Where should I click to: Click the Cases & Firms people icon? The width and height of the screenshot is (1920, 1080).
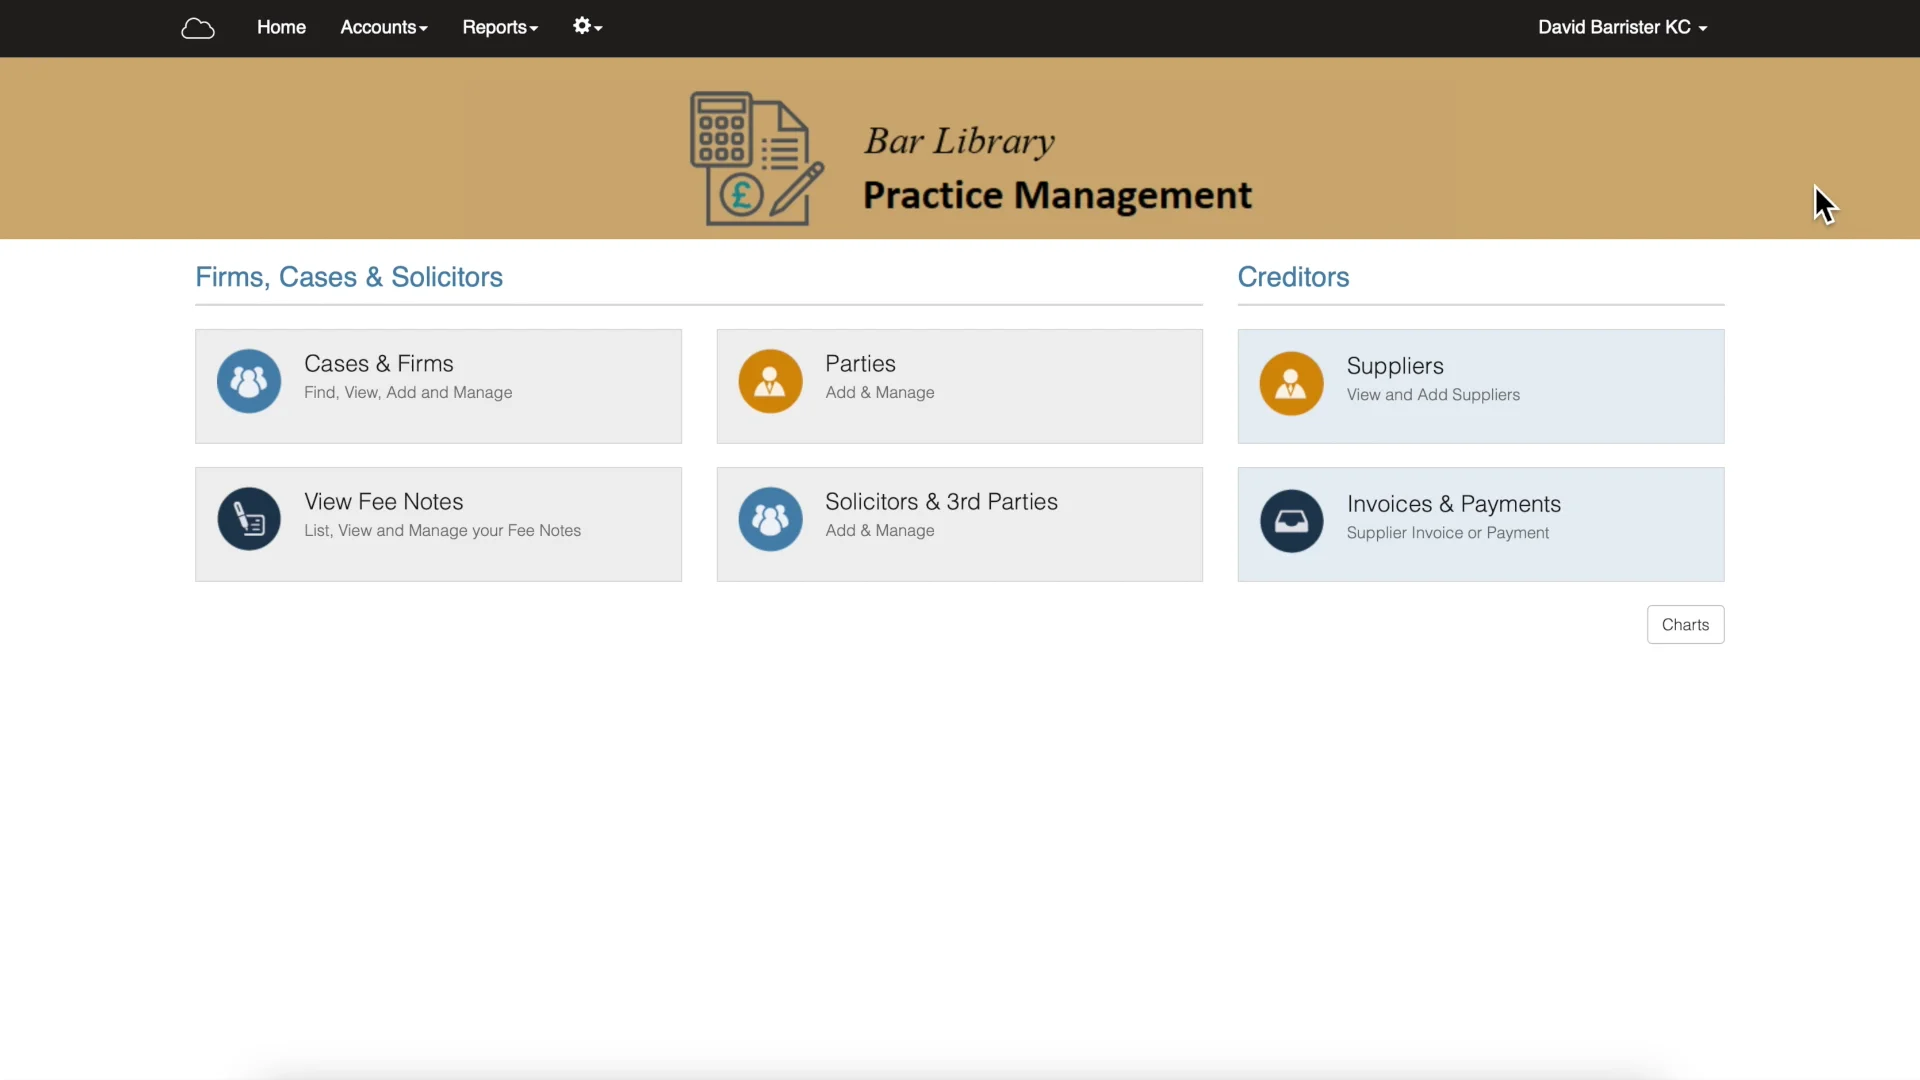pyautogui.click(x=249, y=381)
